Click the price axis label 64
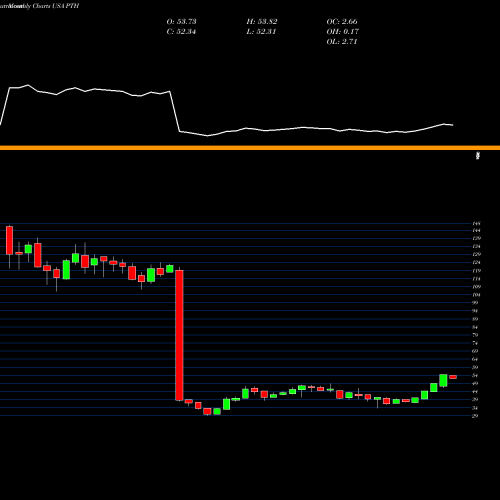 pos(475,359)
